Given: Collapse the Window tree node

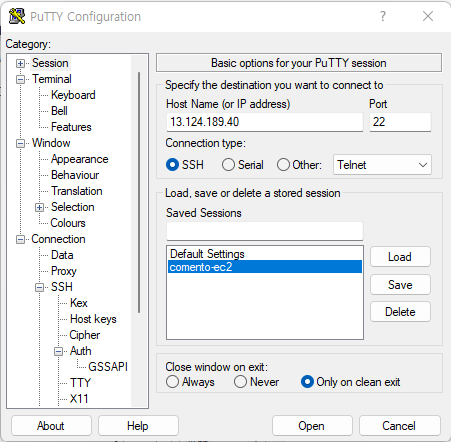Looking at the screenshot, I should pos(20,143).
